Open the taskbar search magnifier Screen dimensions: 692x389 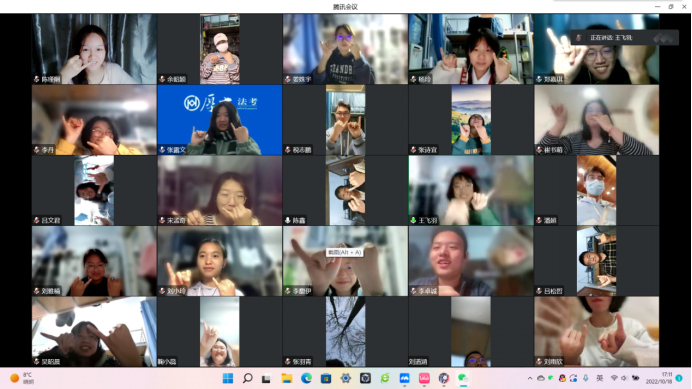tap(248, 378)
